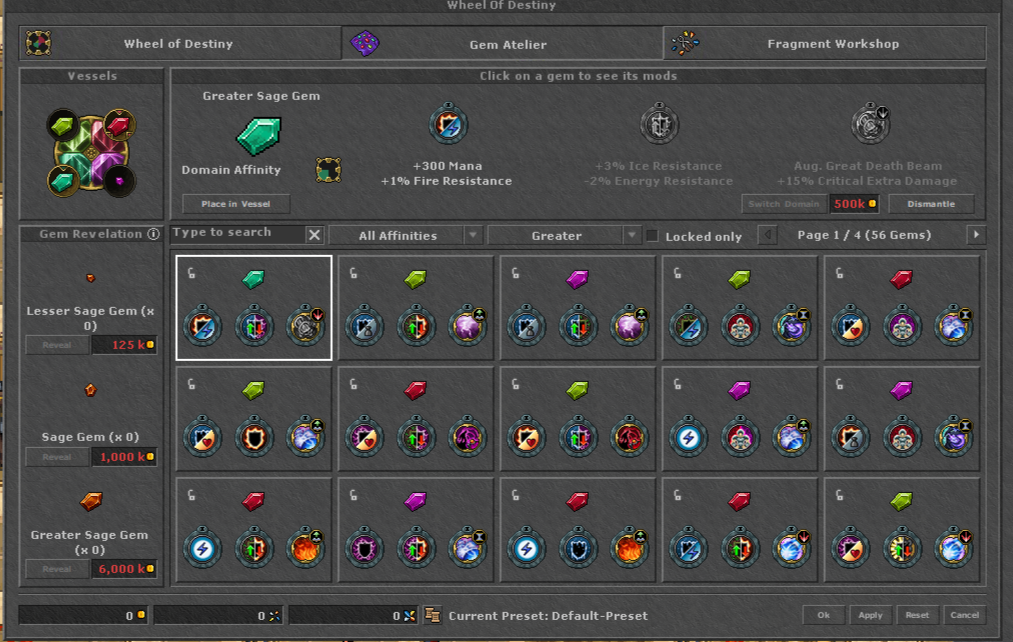Go to the next gem page arrow
Screen dimensions: 1013x642
pos(976,234)
